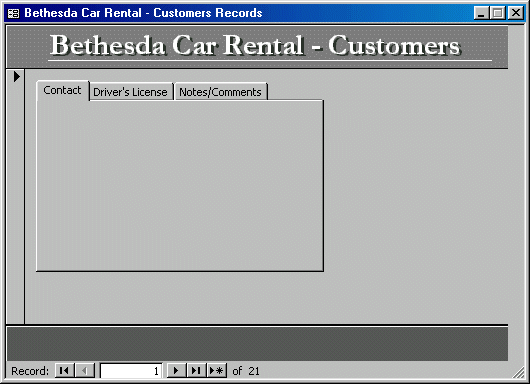The image size is (530, 384).
Task: Select the Notes/Comments tab
Action: click(x=221, y=92)
